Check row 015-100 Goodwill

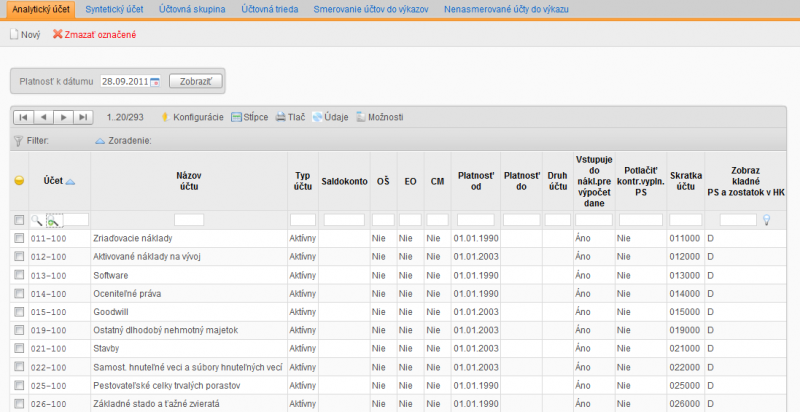tap(19, 312)
